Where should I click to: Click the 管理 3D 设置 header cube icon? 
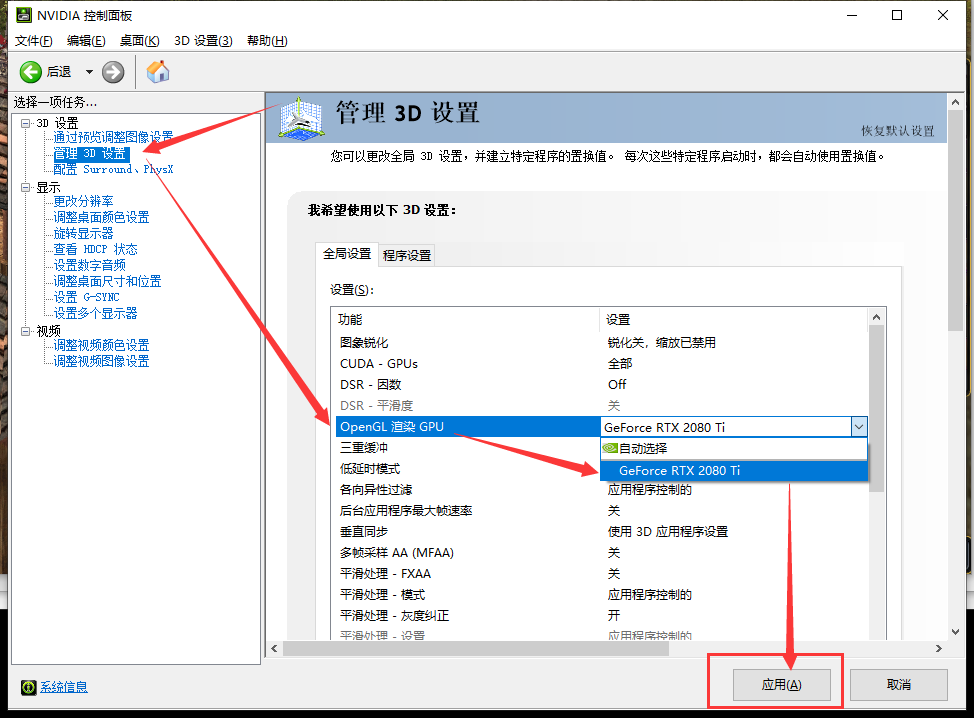click(x=301, y=117)
